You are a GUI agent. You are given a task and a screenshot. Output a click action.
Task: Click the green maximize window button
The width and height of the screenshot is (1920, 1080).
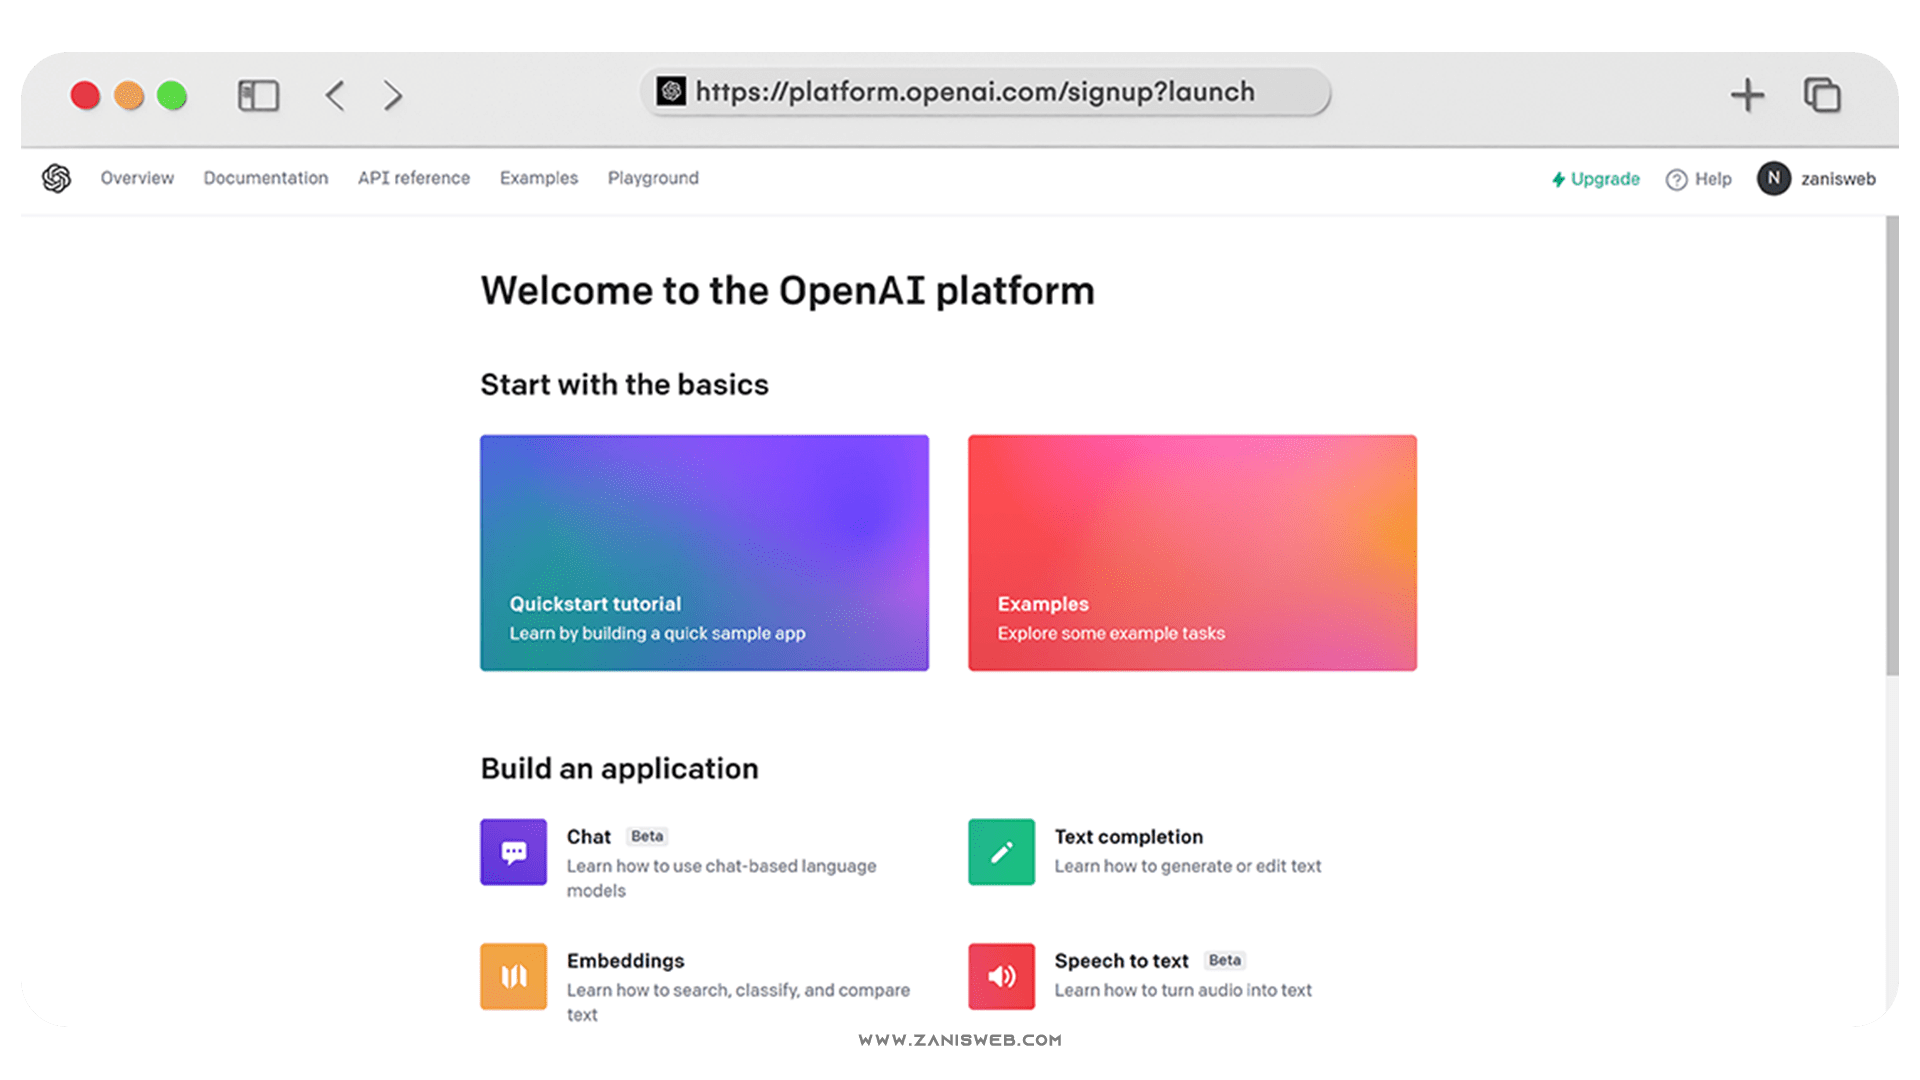click(172, 96)
